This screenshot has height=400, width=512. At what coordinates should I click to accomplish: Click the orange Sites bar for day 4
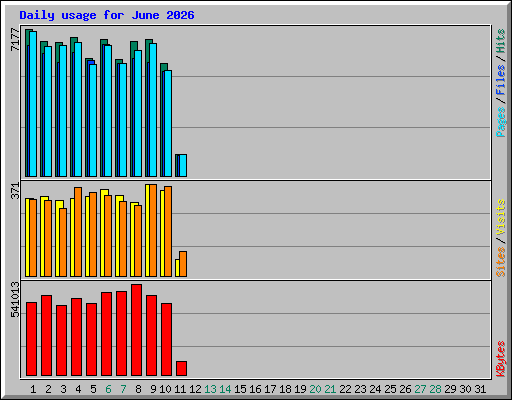point(78,232)
